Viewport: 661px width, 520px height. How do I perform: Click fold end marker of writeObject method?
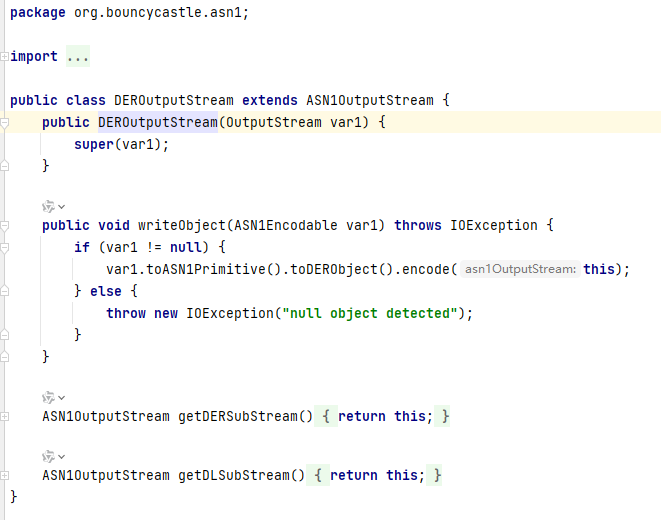(x=4, y=357)
